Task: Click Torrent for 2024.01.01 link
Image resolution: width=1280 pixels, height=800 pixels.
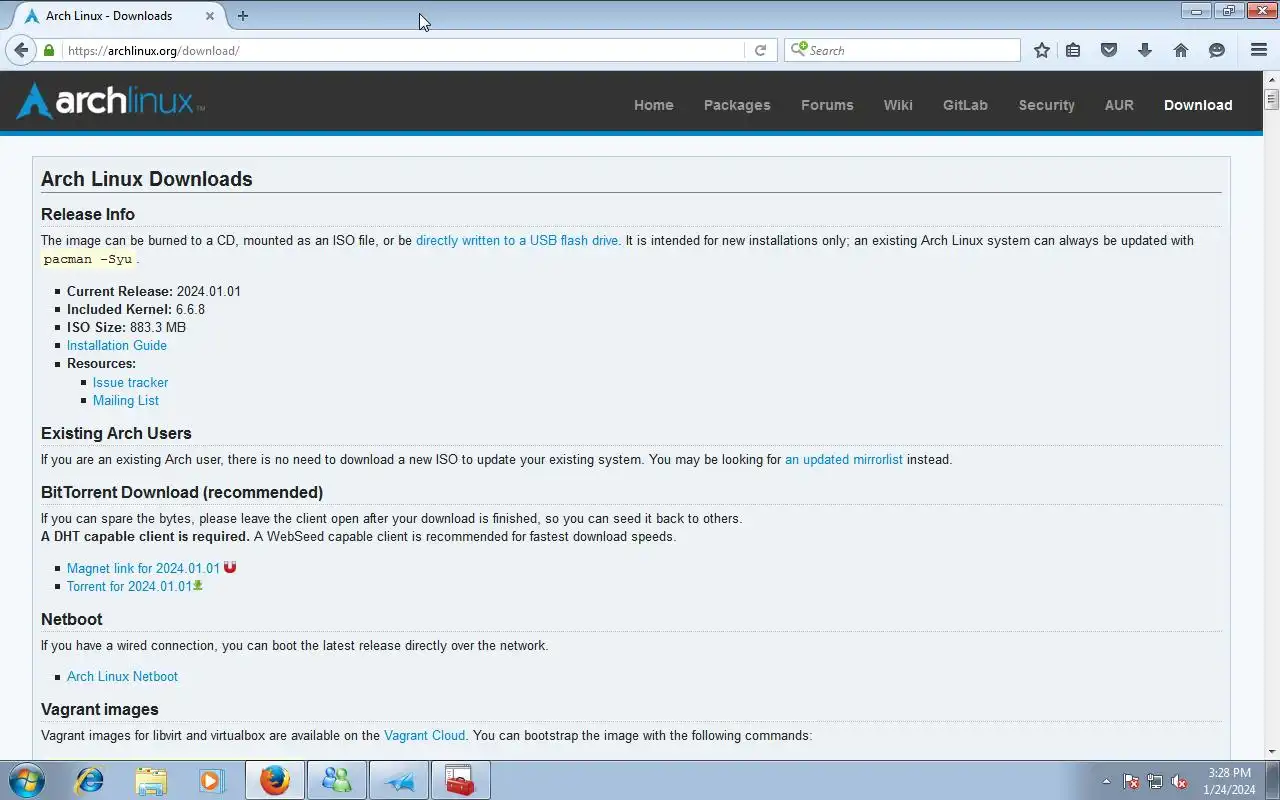Action: pos(129,586)
